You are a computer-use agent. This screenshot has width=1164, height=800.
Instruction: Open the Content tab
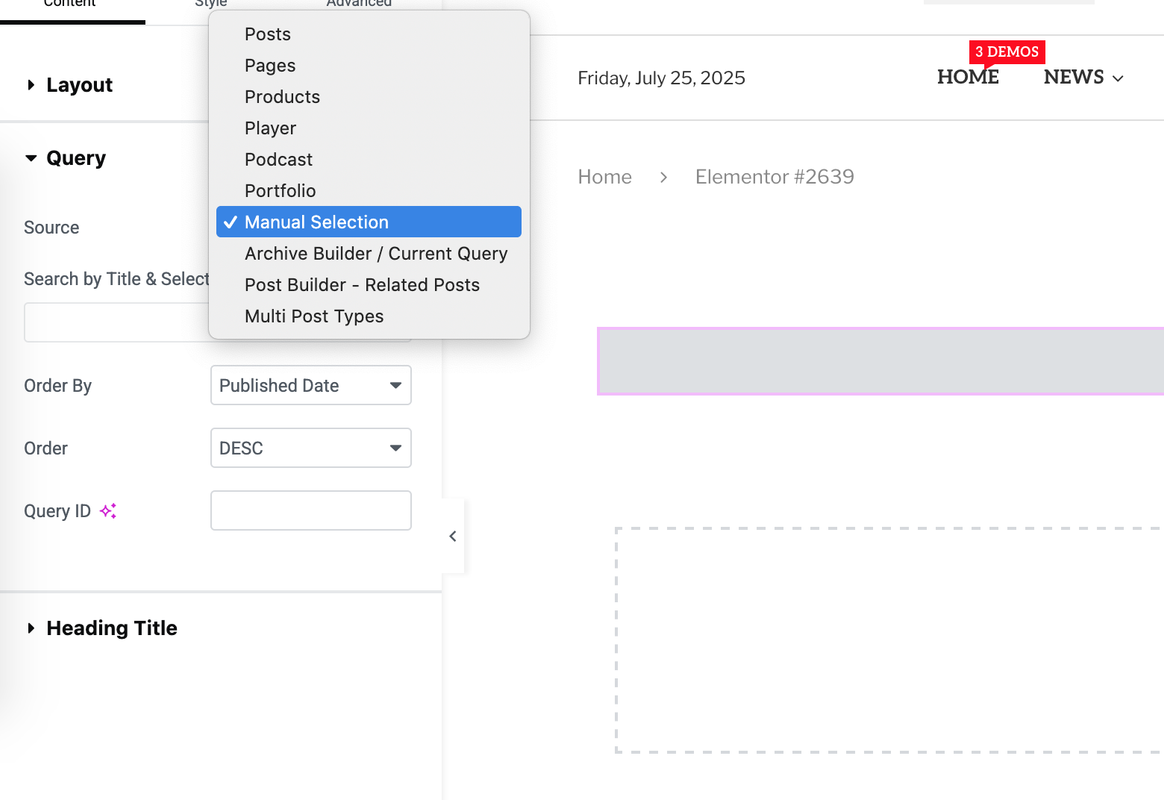[70, 4]
